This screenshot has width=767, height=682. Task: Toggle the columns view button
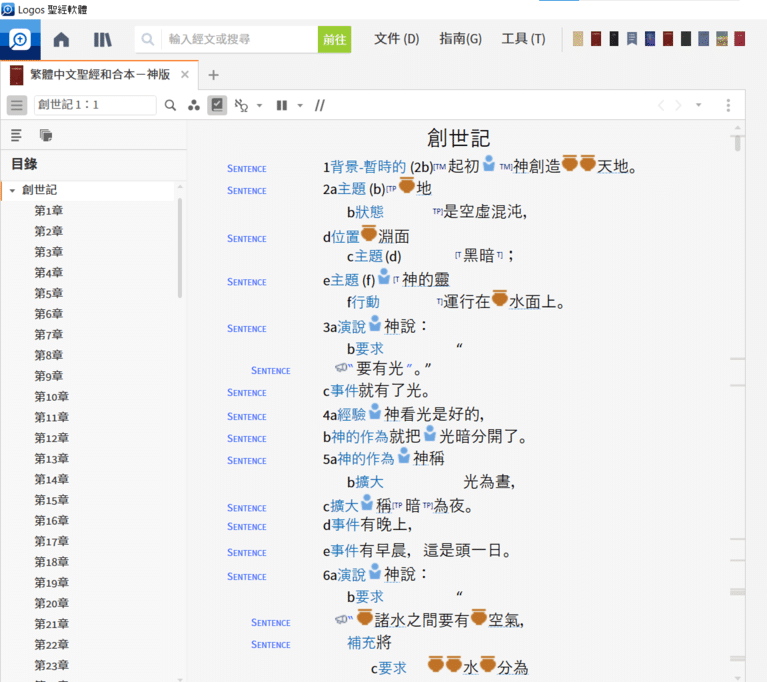(x=281, y=105)
